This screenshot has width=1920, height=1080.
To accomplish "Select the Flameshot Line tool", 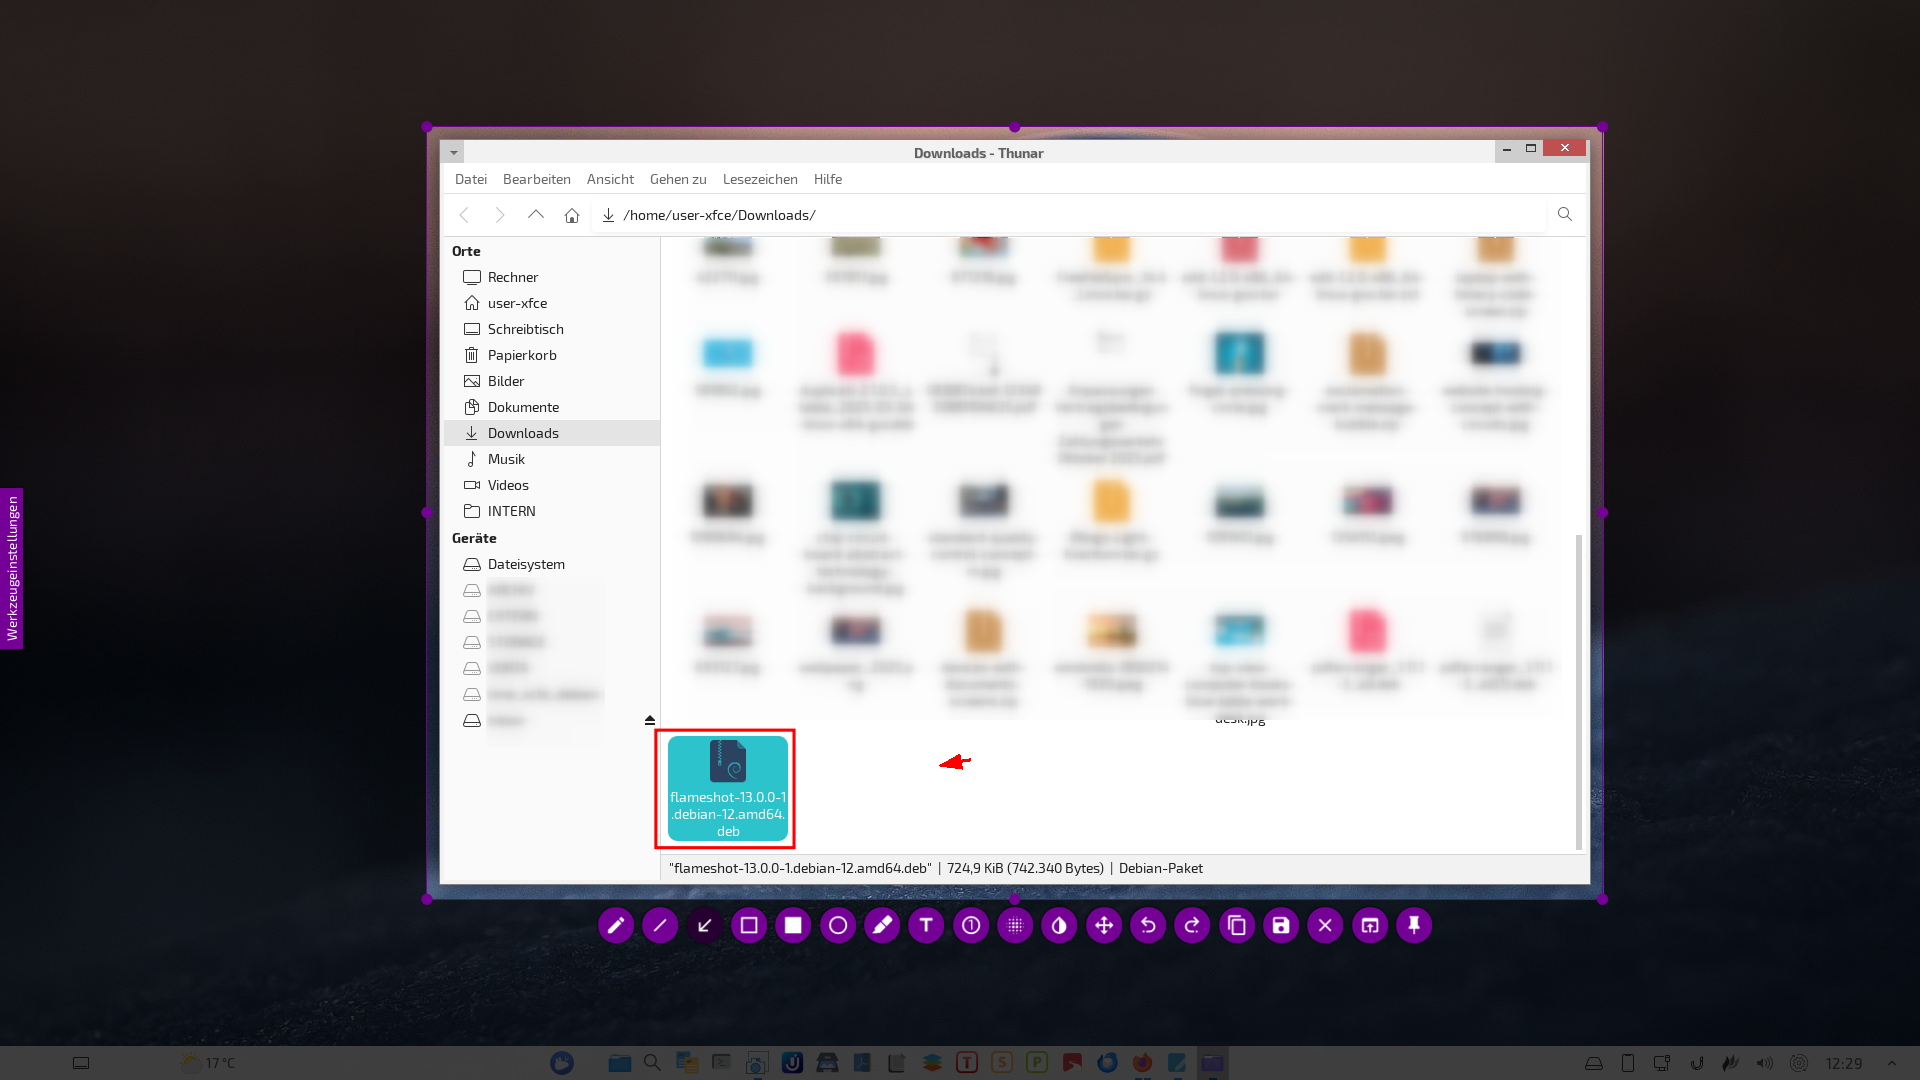I will (x=660, y=926).
